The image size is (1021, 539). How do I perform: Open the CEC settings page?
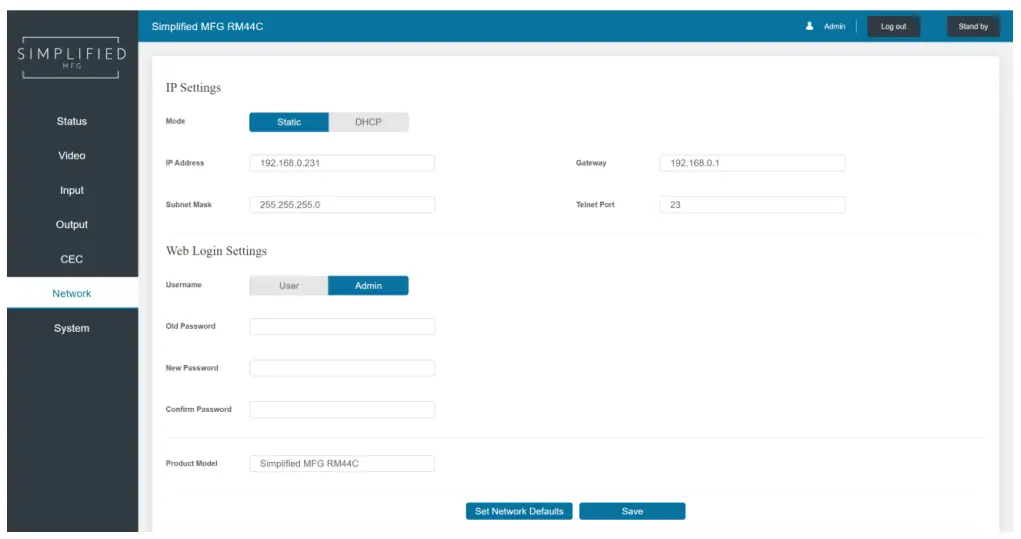pos(72,259)
